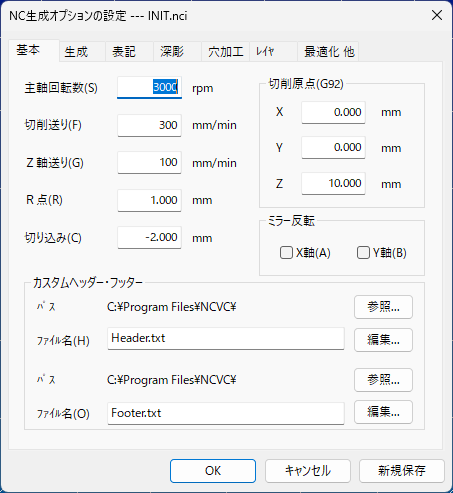Open the 最適化 他 tab
This screenshot has height=493, width=453.
(329, 52)
